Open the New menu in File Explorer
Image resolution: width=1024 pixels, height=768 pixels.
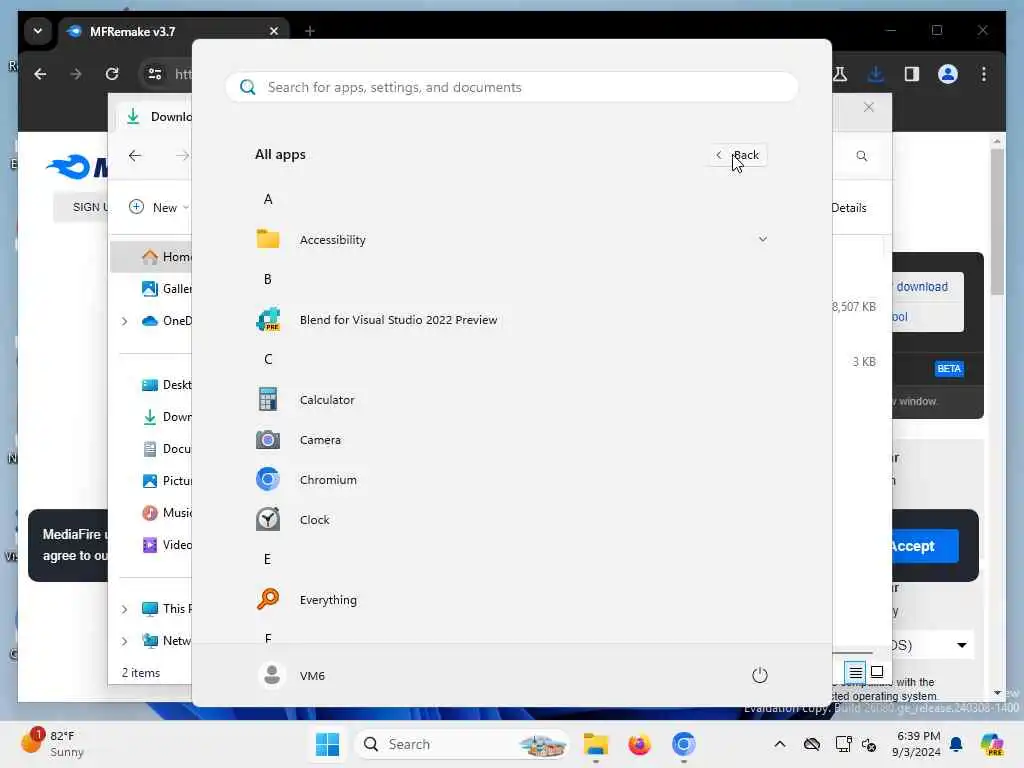(159, 207)
